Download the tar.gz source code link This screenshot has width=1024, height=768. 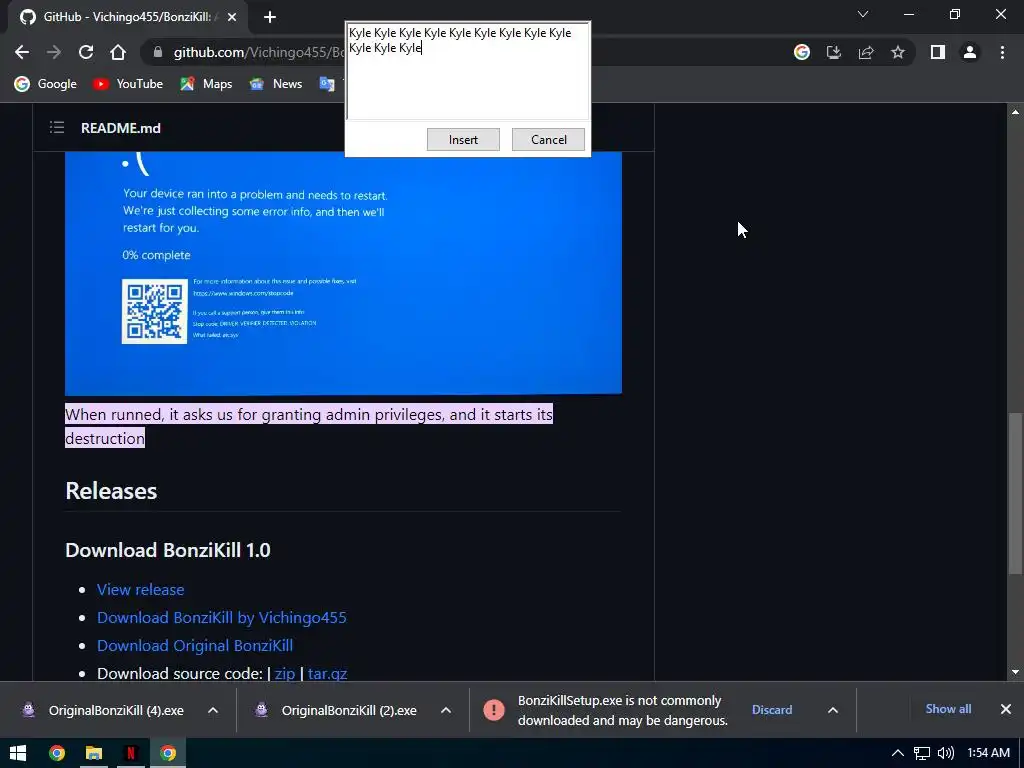pyautogui.click(x=327, y=673)
